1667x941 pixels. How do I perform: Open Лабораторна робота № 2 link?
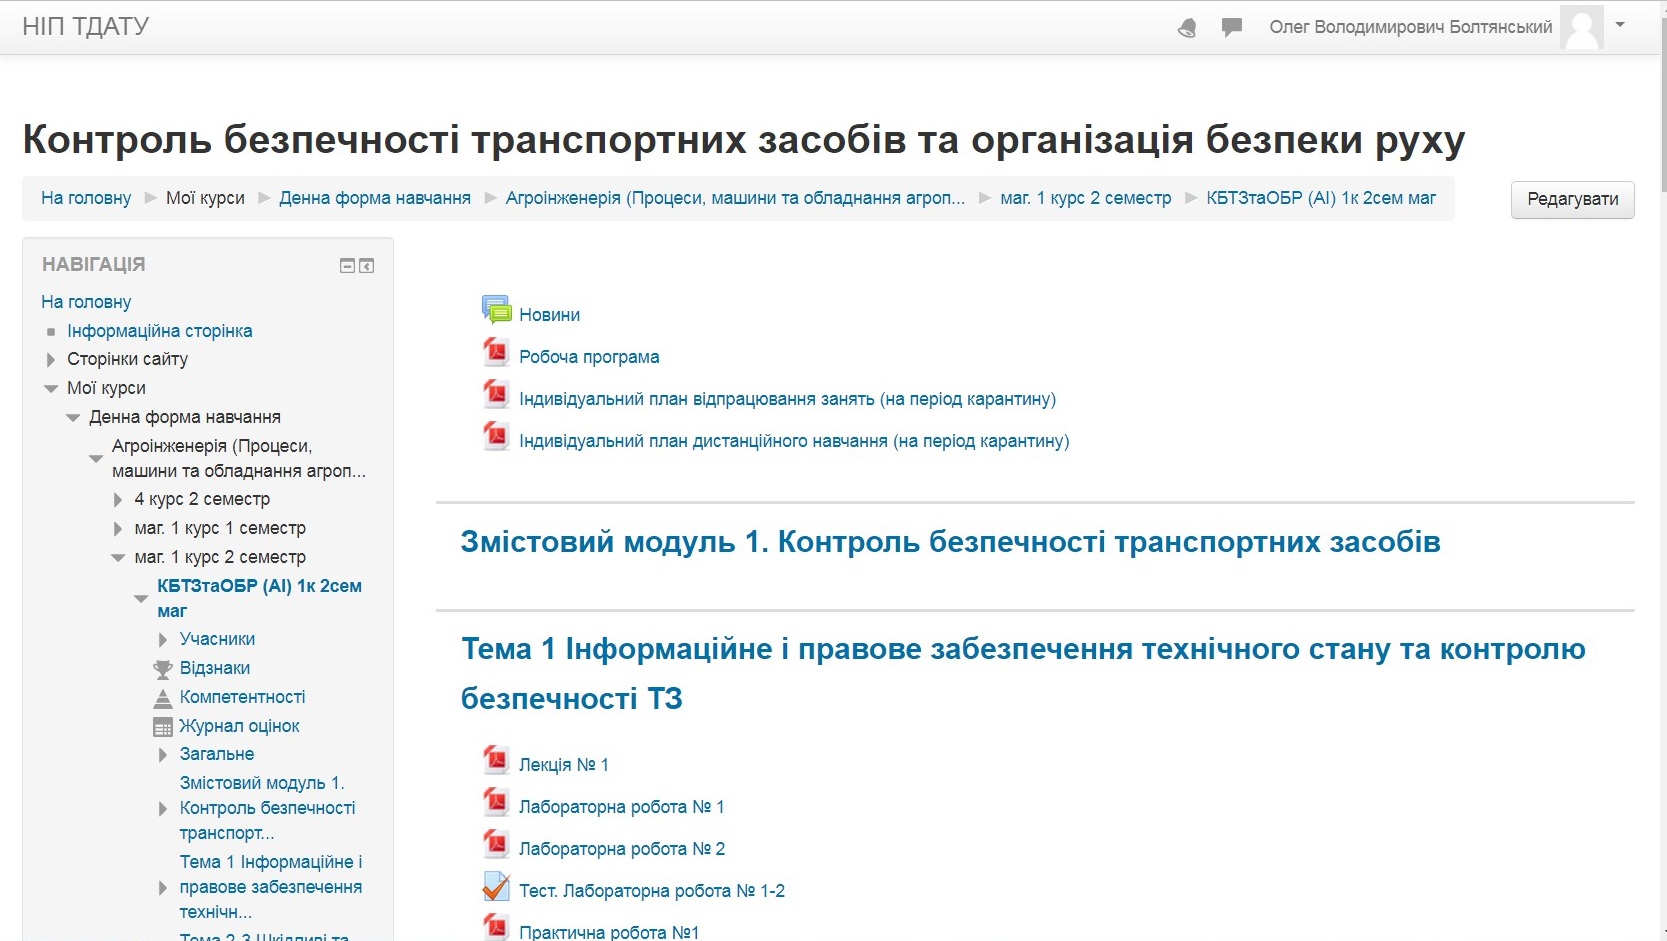(x=621, y=849)
